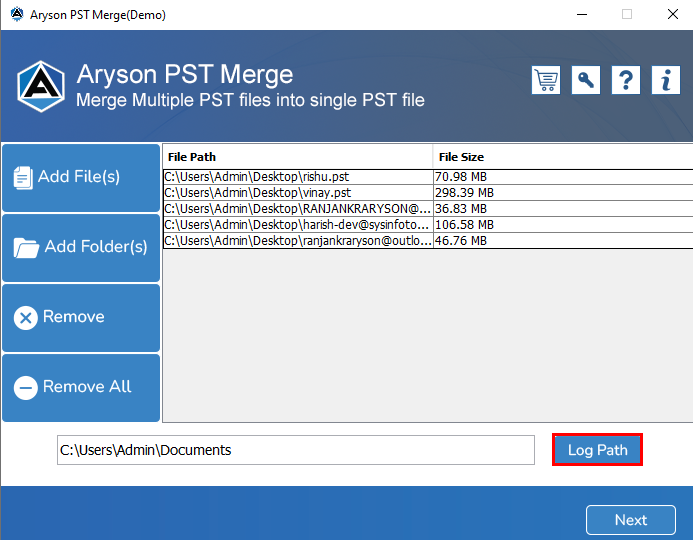Select the RANJANKRARYSON@ file row
The width and height of the screenshot is (693, 540).
pos(428,209)
